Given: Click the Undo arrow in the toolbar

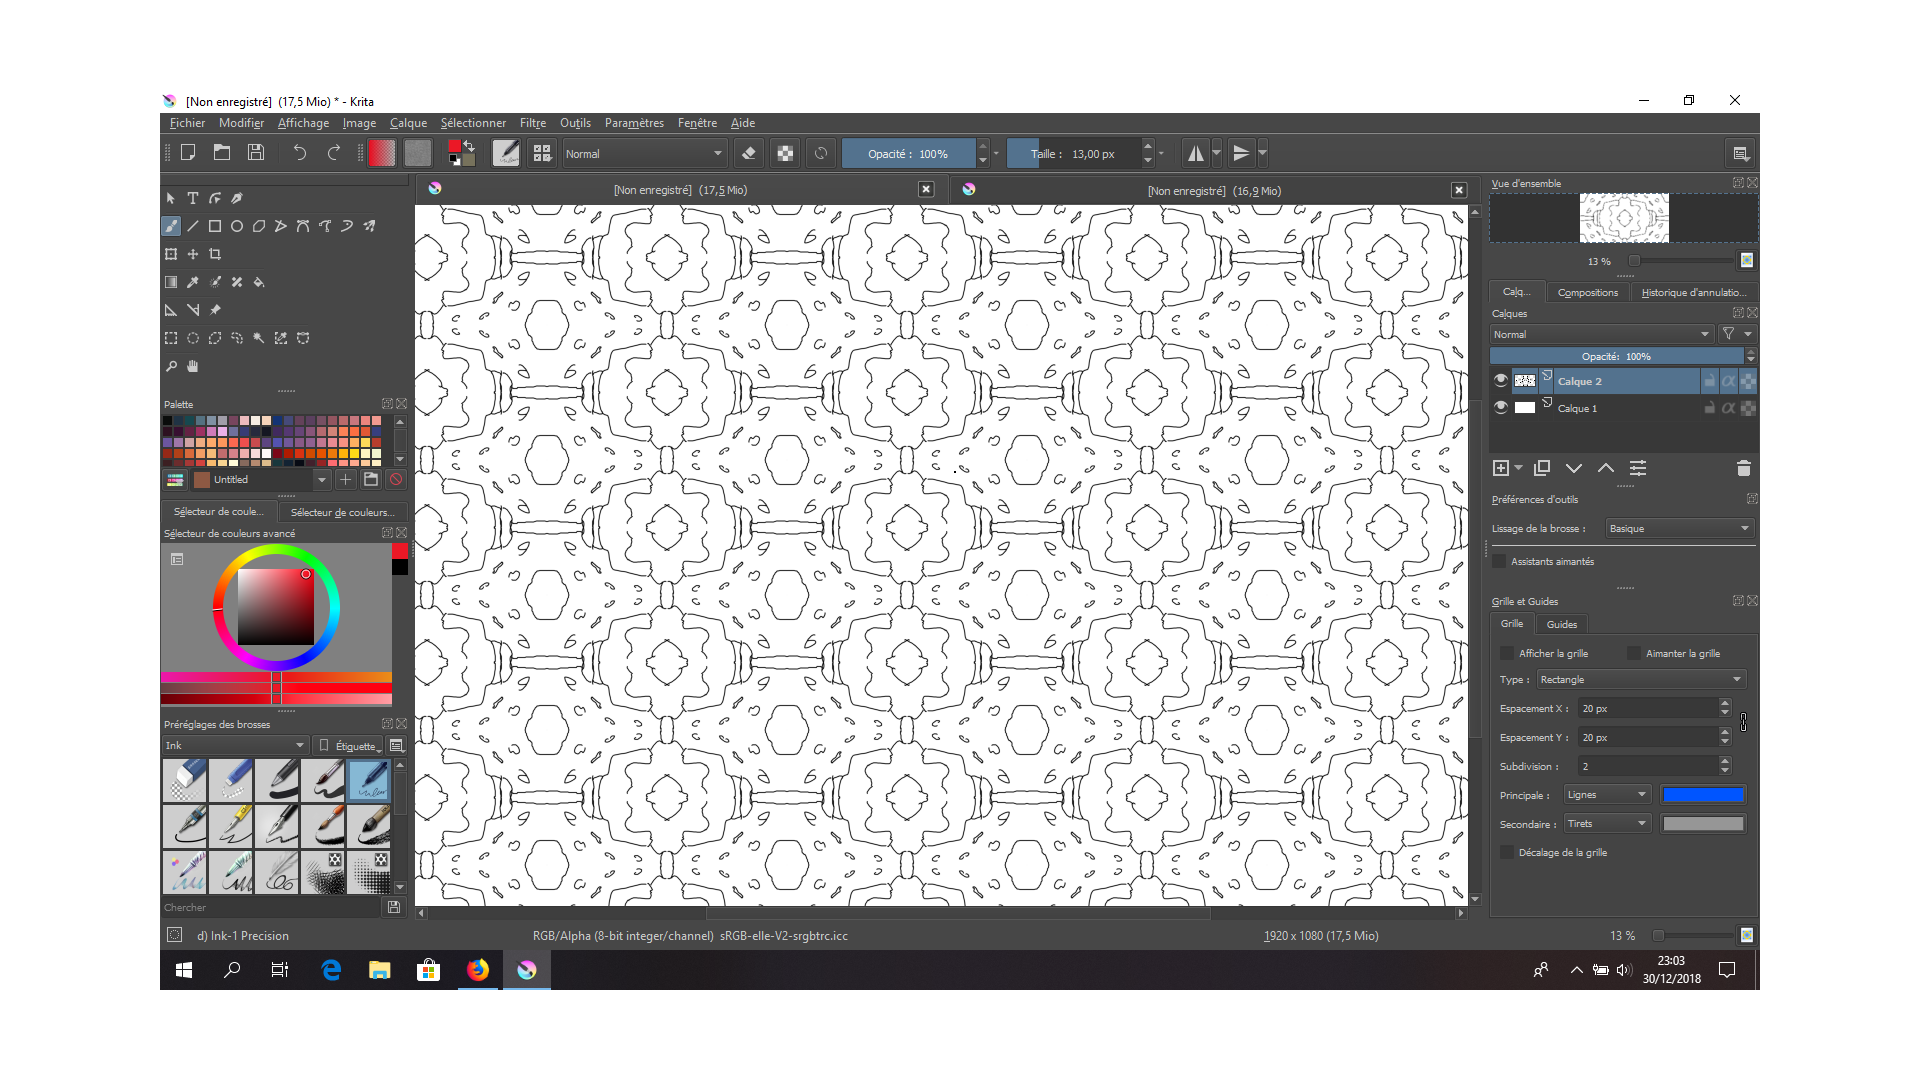Looking at the screenshot, I should click(299, 153).
